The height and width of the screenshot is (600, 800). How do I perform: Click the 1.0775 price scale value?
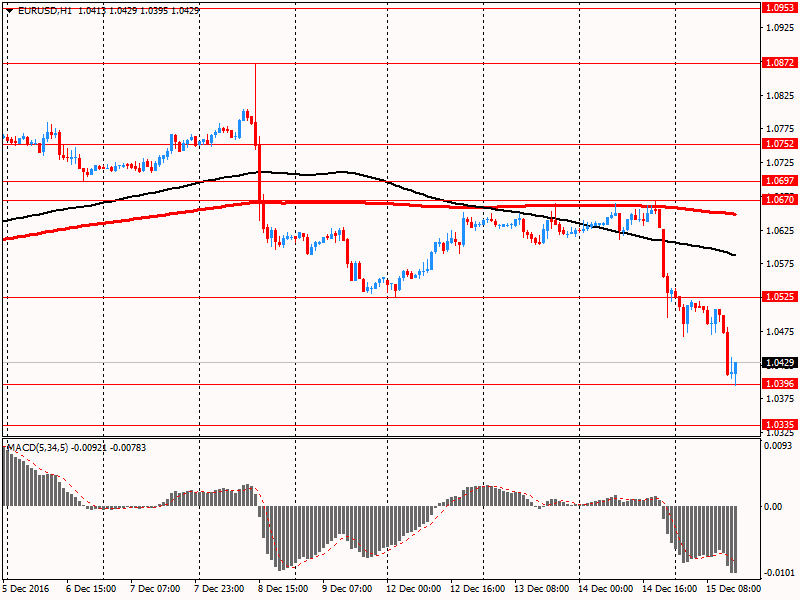[780, 129]
